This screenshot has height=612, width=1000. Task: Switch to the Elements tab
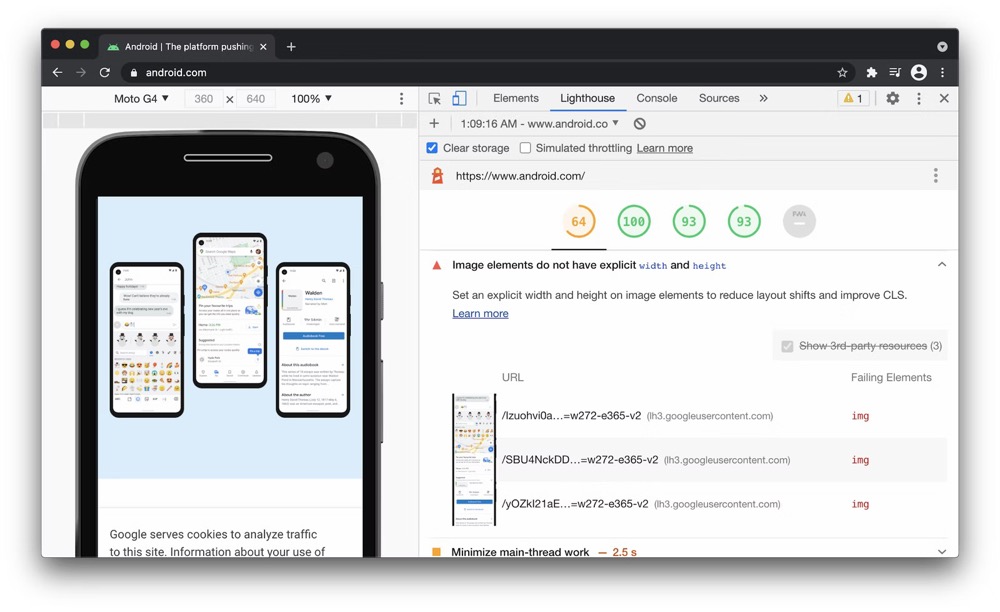(x=515, y=98)
